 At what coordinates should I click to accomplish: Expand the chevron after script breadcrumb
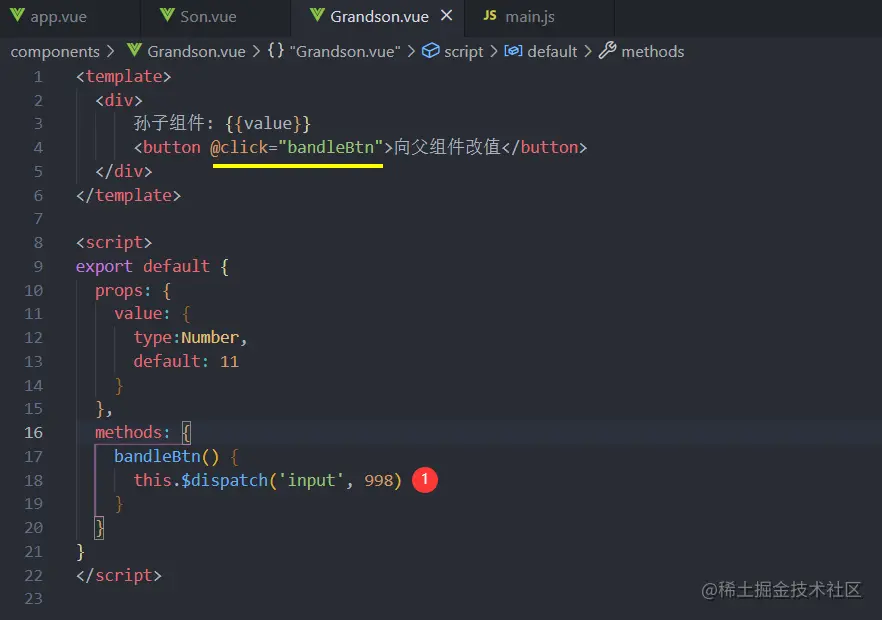point(493,52)
